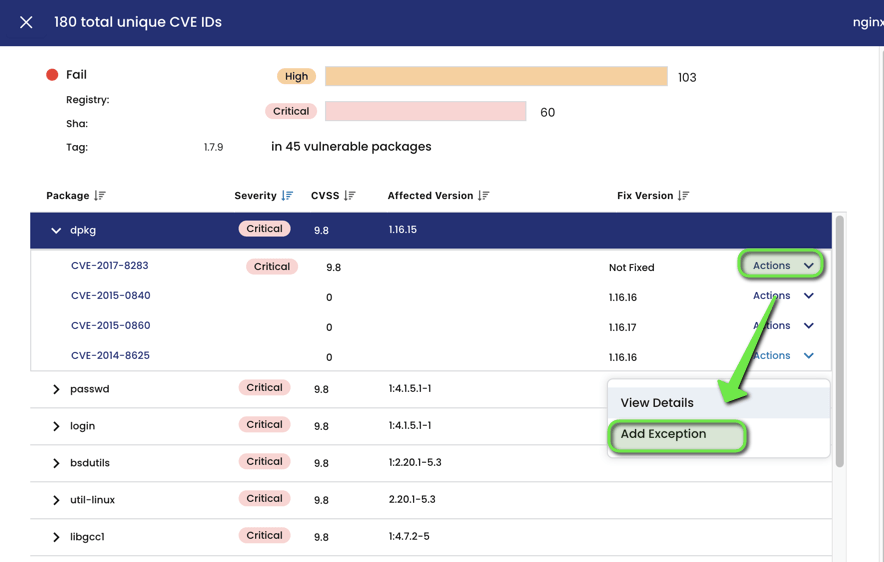Image resolution: width=884 pixels, height=562 pixels.
Task: Choose View Details from the menu
Action: pos(718,402)
